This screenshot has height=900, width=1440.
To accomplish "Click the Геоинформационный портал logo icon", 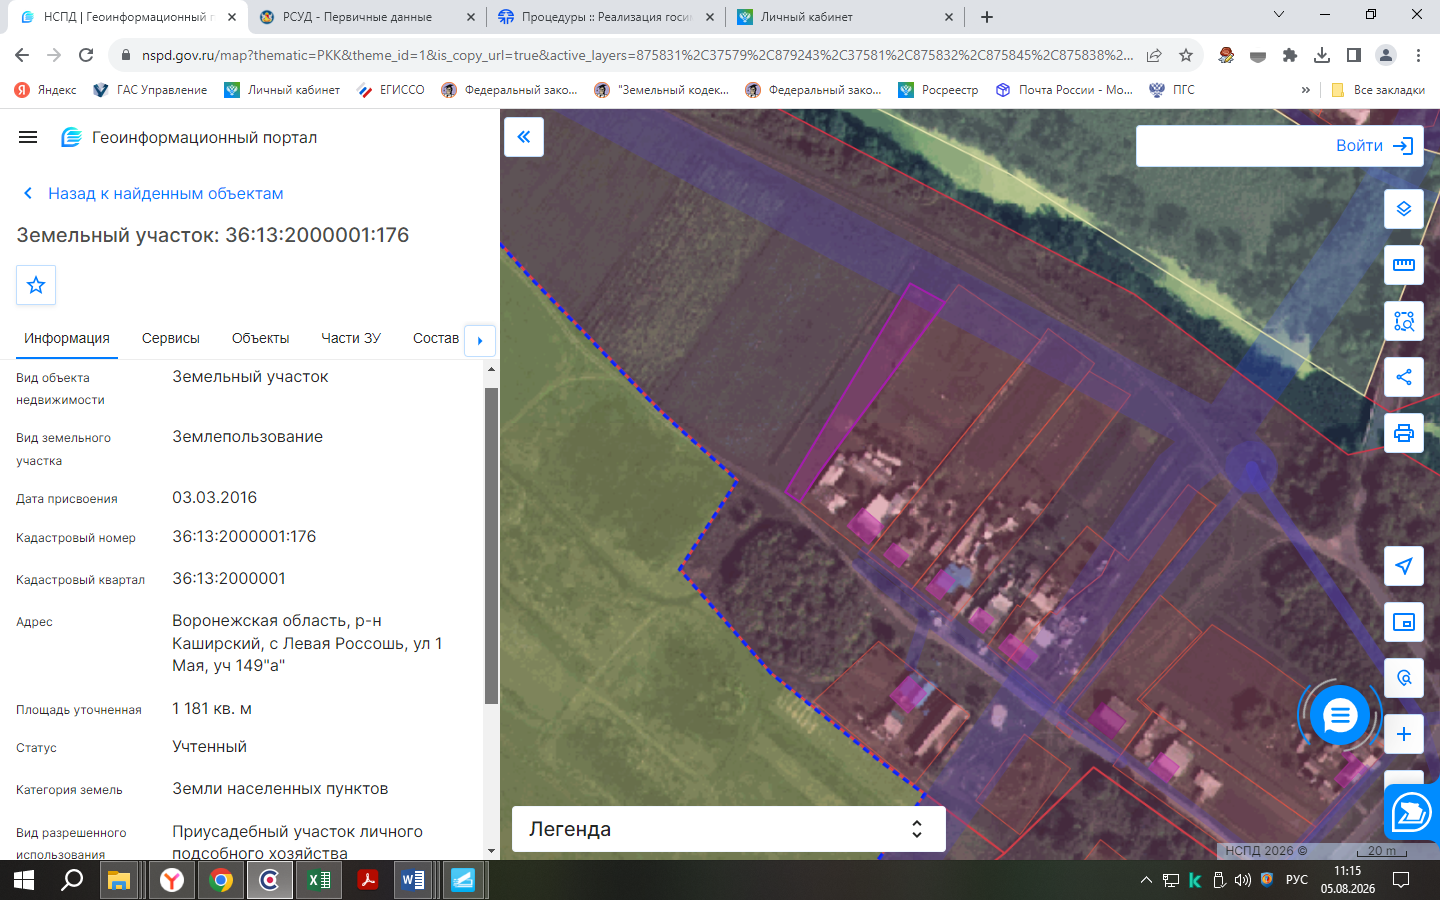I will tap(71, 137).
